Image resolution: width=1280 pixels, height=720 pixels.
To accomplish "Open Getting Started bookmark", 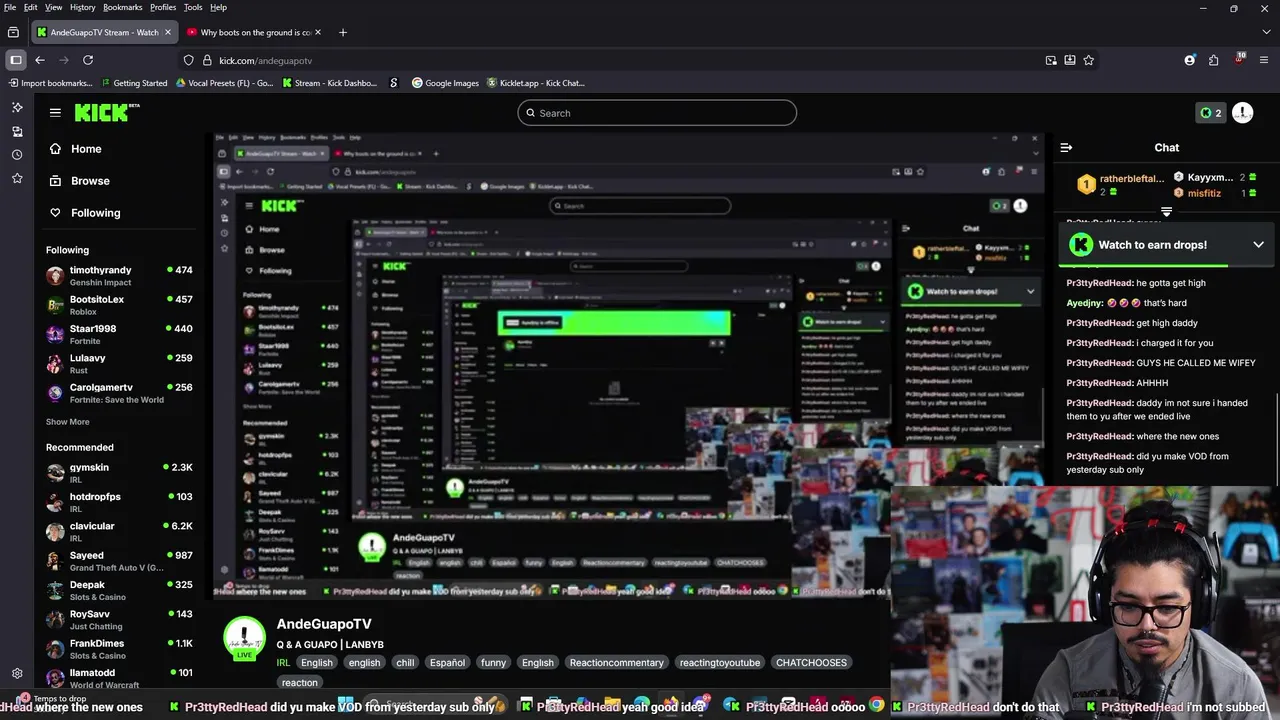I will 133,83.
